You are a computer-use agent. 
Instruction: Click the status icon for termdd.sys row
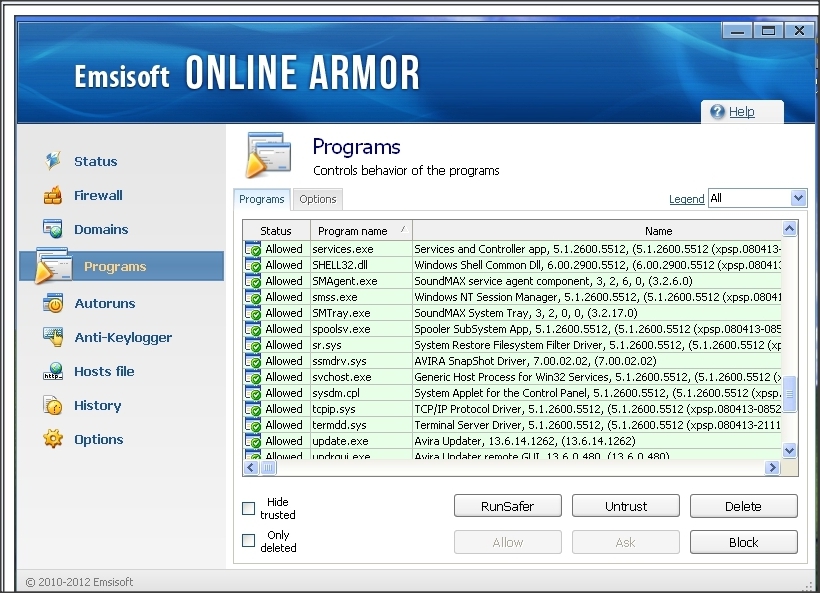253,425
